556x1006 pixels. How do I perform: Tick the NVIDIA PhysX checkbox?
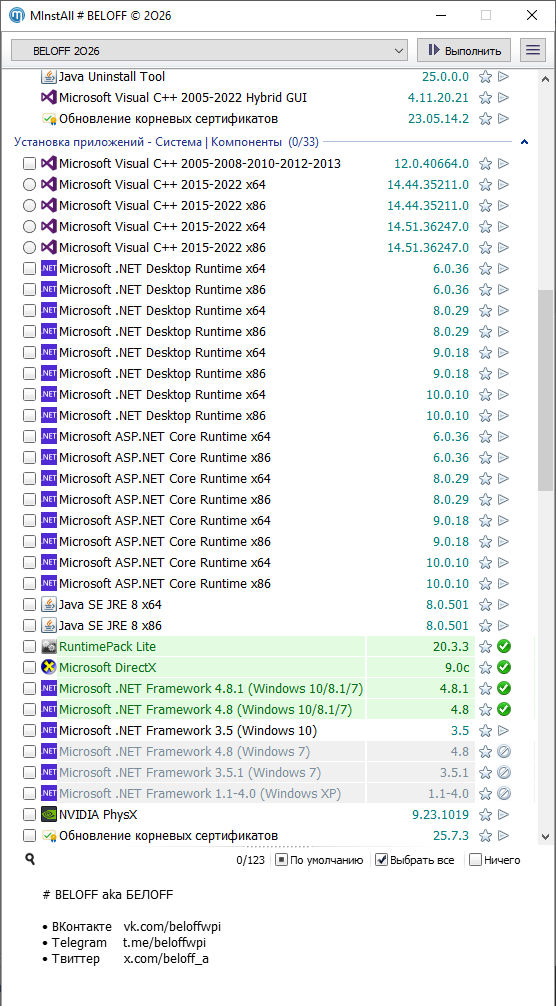[x=29, y=815]
